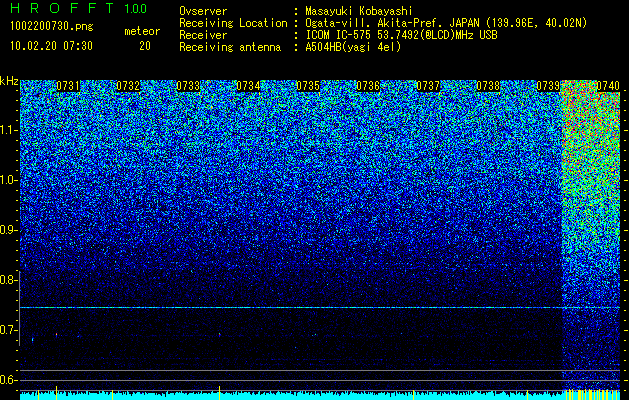The width and height of the screenshot is (629, 400).
Task: Click the Ovserver field label
Action: tap(203, 11)
